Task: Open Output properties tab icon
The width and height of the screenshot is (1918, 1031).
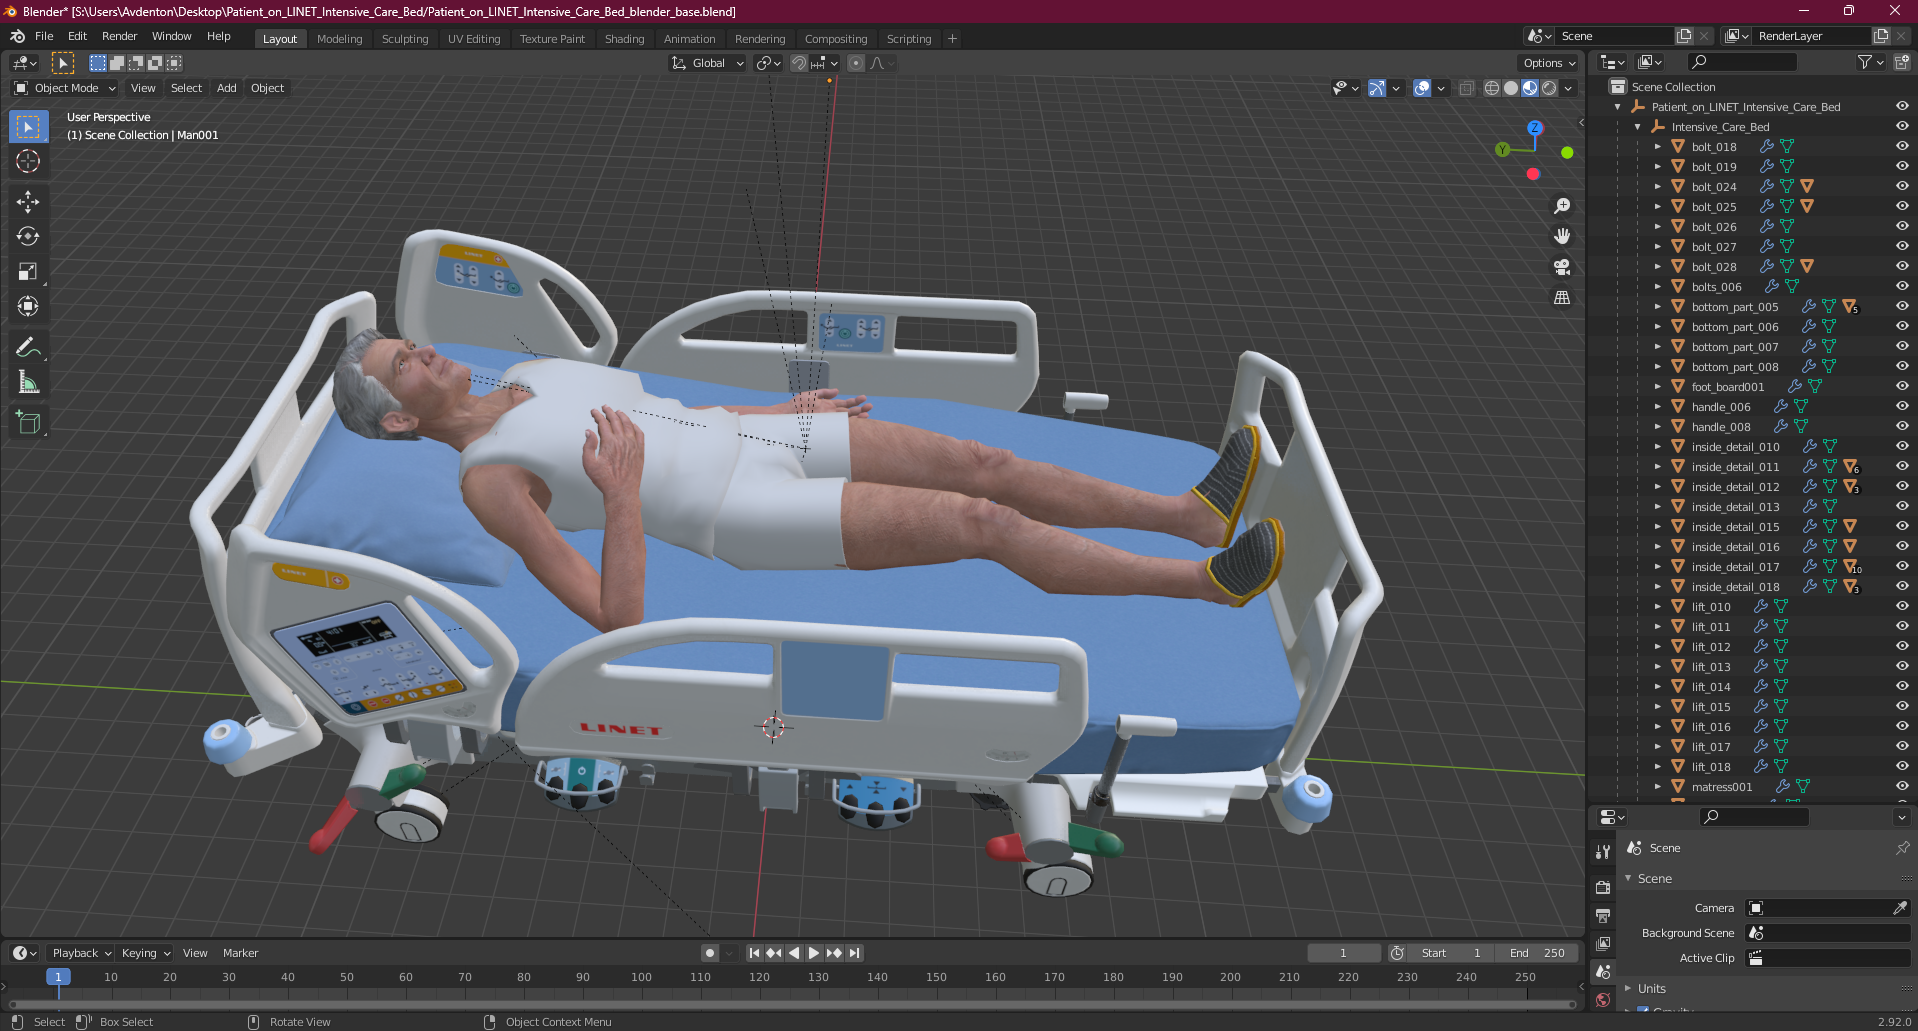Action: [1603, 915]
